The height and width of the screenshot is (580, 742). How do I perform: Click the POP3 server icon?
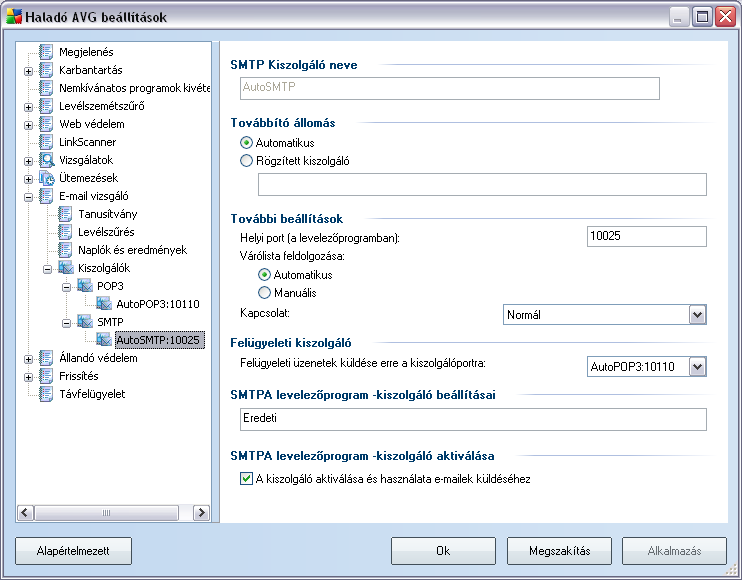pos(85,286)
